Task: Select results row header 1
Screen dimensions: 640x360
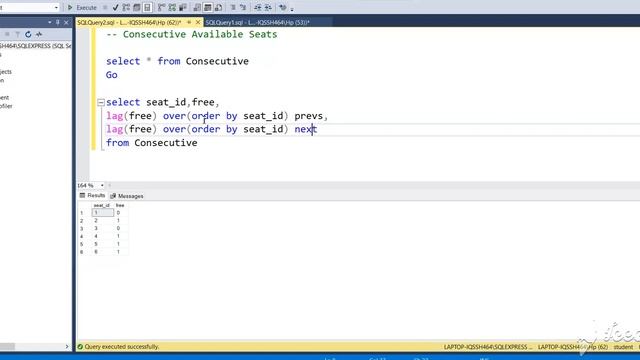Action: point(82,213)
